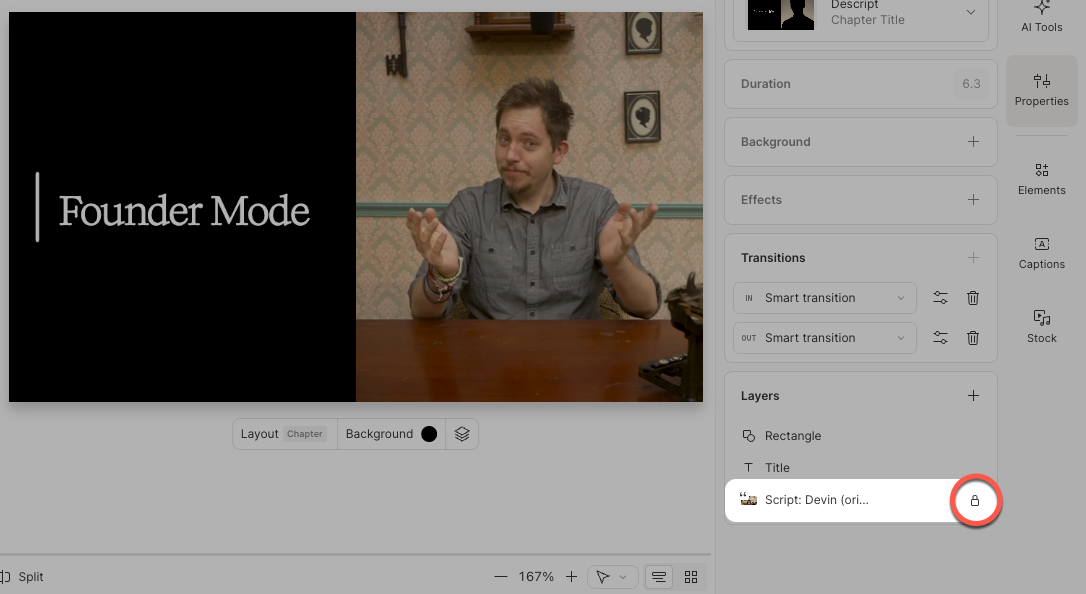Open the OUT Smart transition dropdown

(825, 338)
